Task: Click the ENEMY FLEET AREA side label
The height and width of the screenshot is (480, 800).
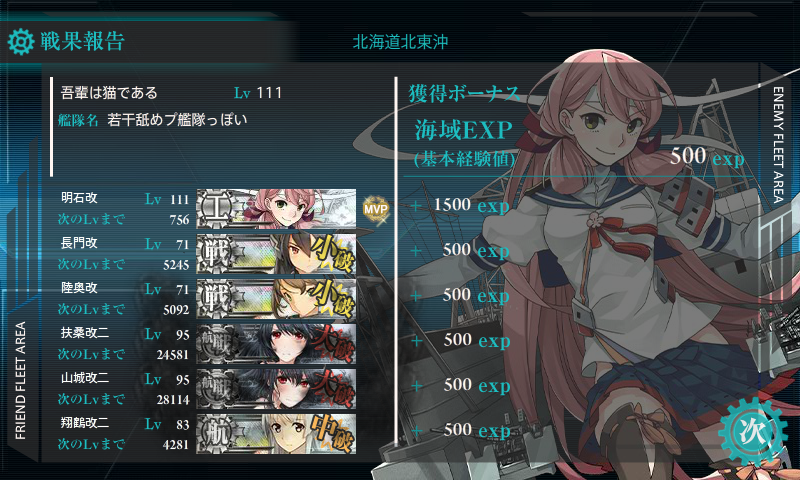Action: tap(778, 145)
